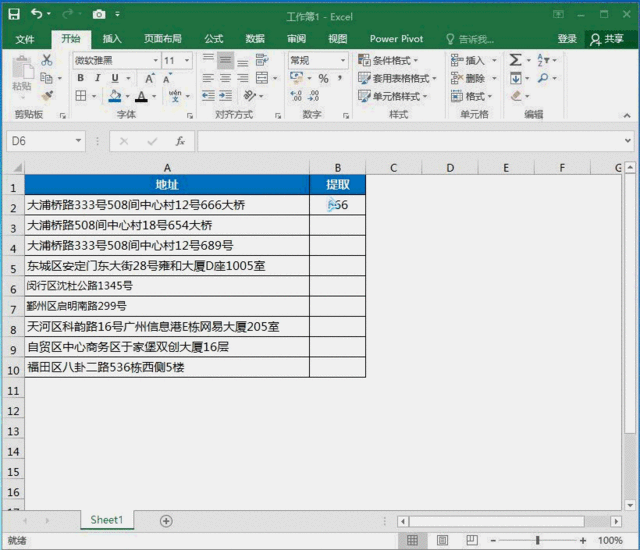Click the Wrap Text icon
Image resolution: width=640 pixels, height=550 pixels.
[262, 60]
